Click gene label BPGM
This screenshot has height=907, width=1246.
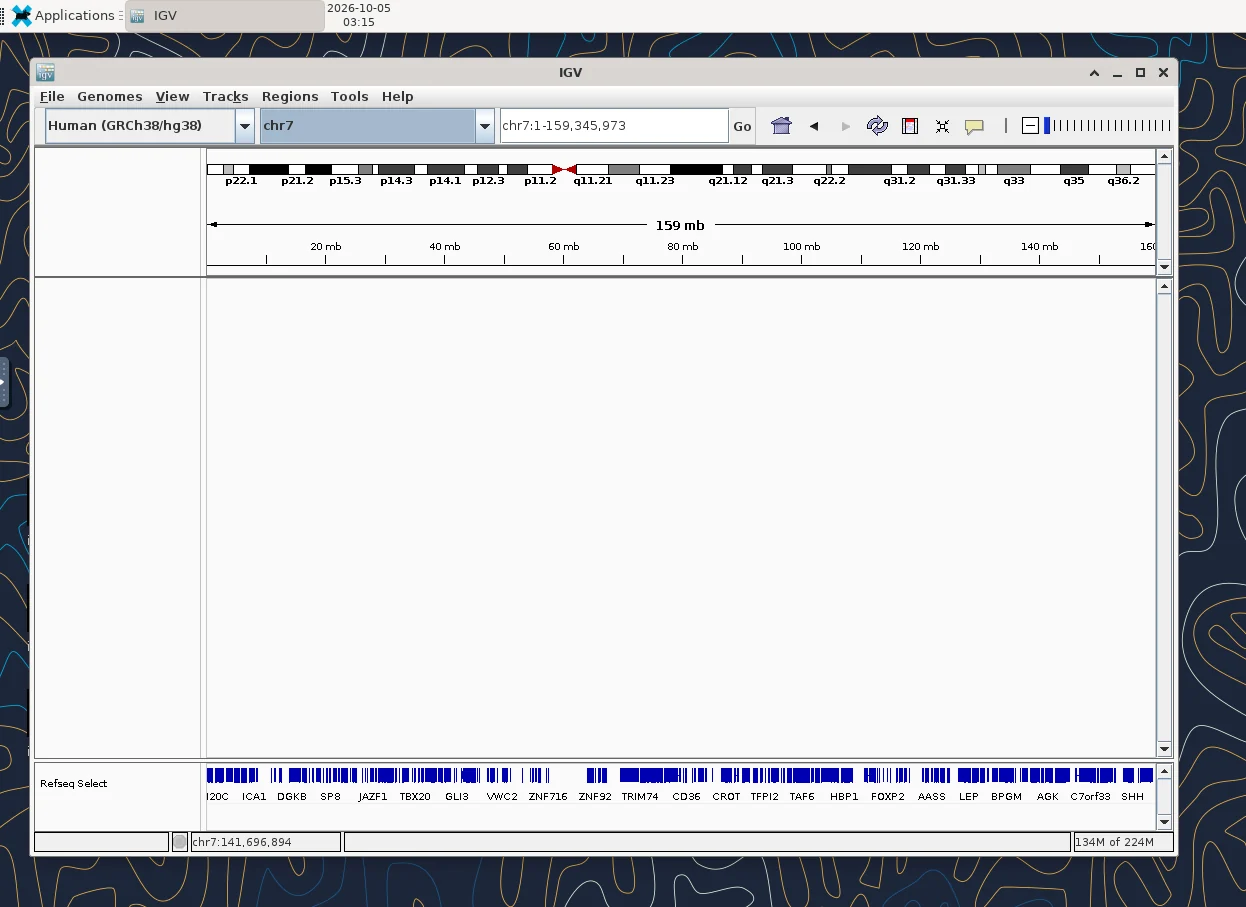[1006, 797]
